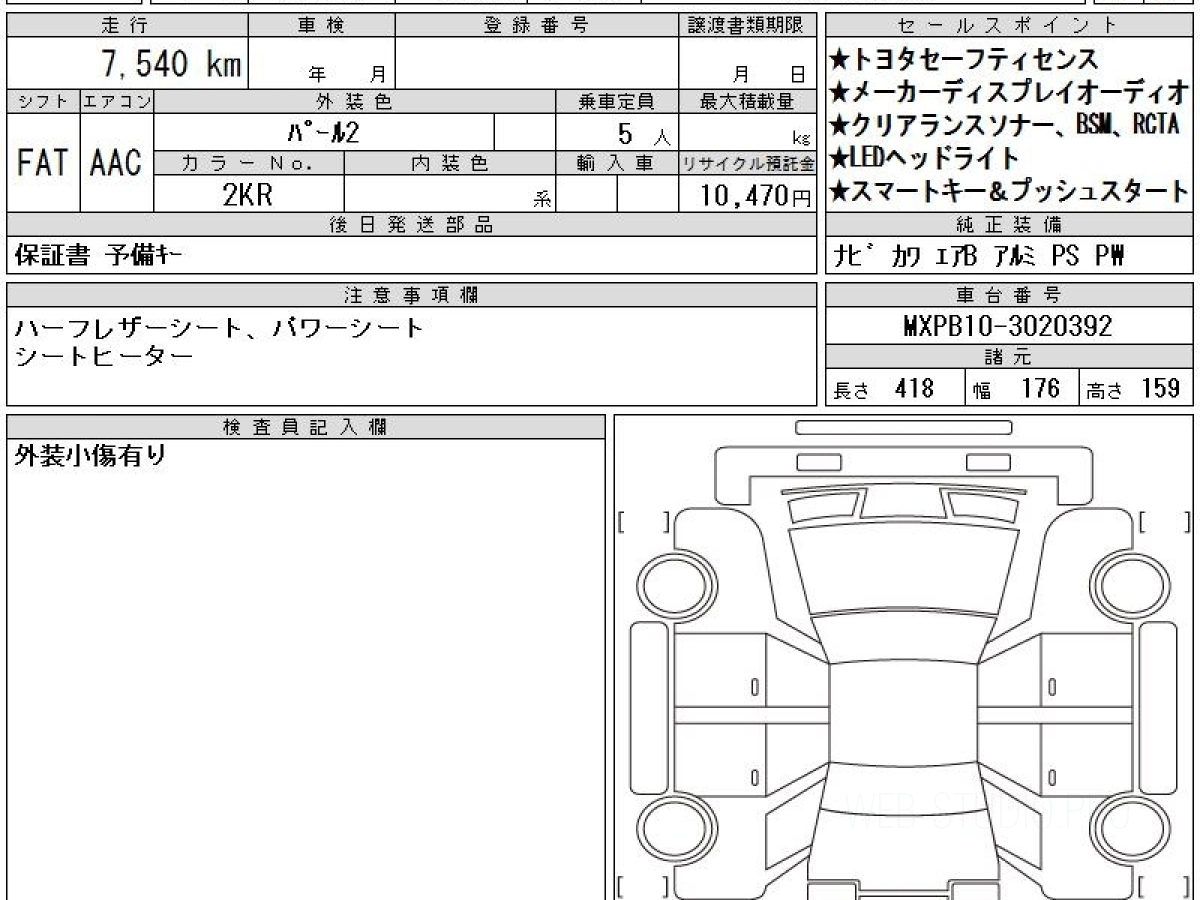Image resolution: width=1200 pixels, height=900 pixels.
Task: Select the 保証書 予備キー entry
Action: pos(100,256)
